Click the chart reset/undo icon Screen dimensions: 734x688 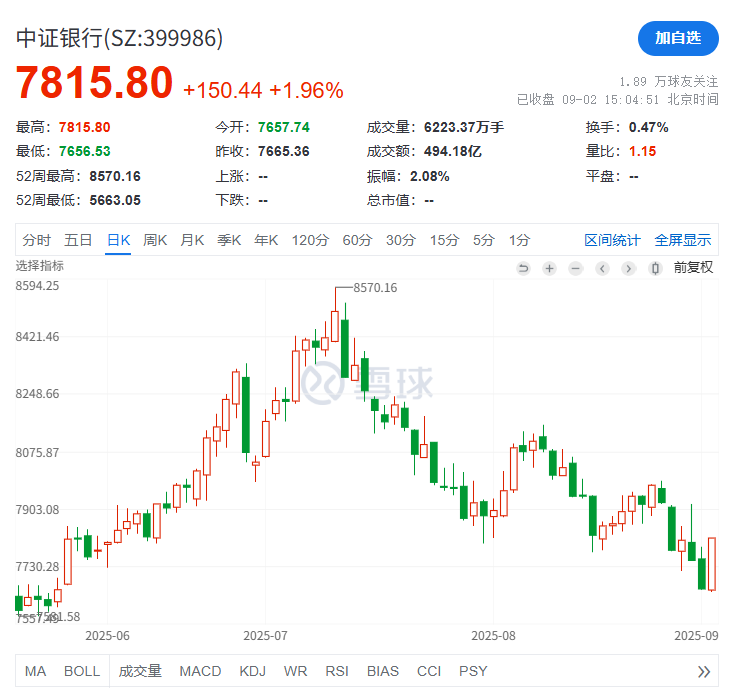pos(523,269)
